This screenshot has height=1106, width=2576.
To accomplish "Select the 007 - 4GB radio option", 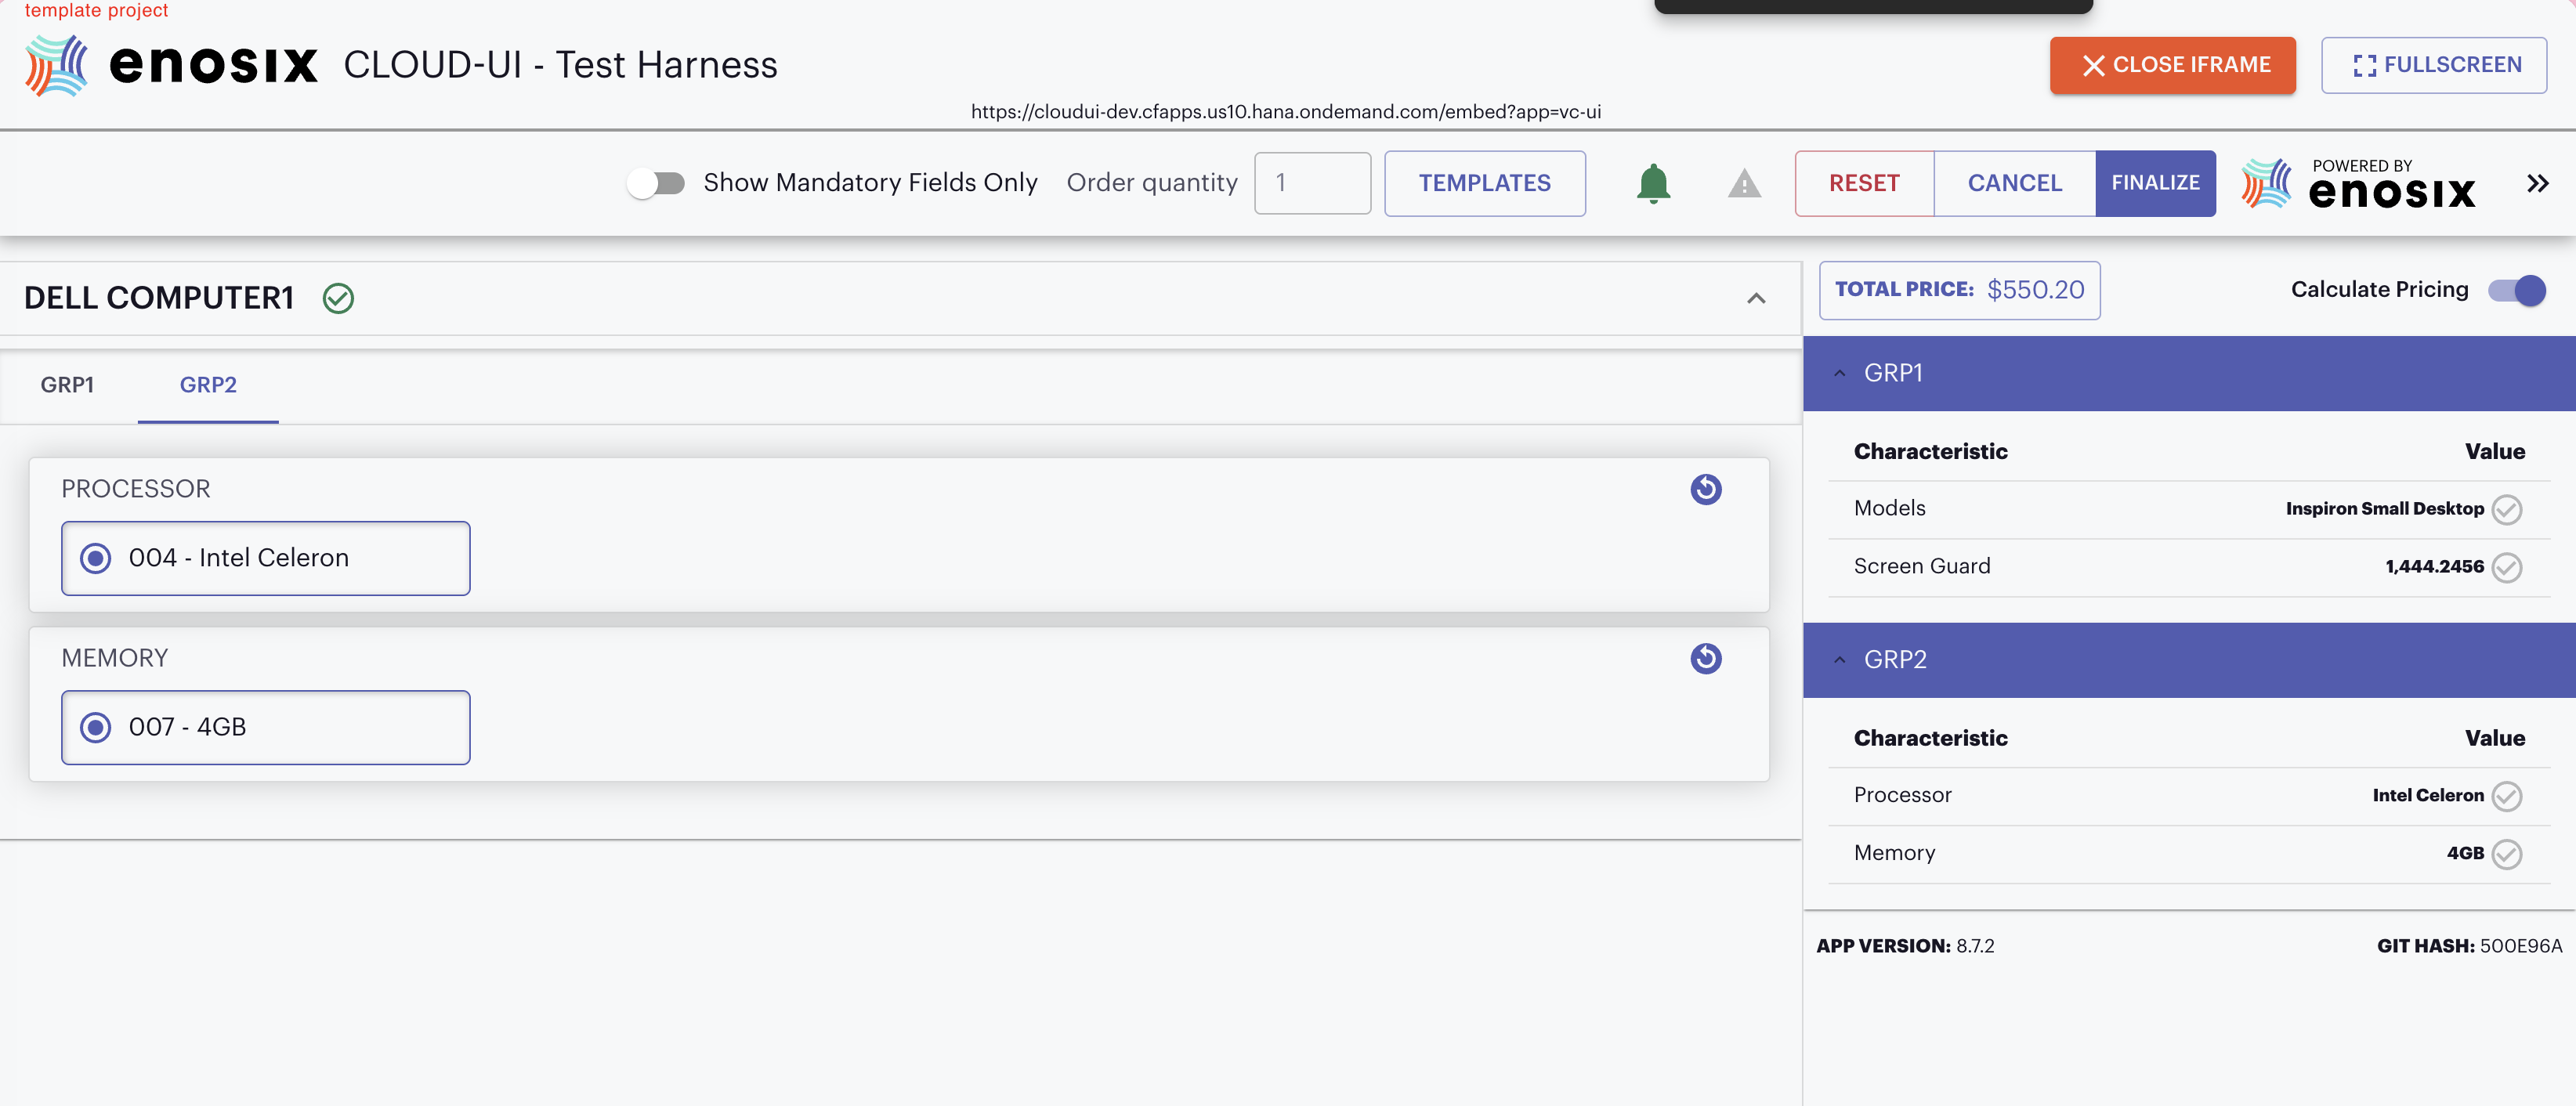I will pyautogui.click(x=96, y=727).
